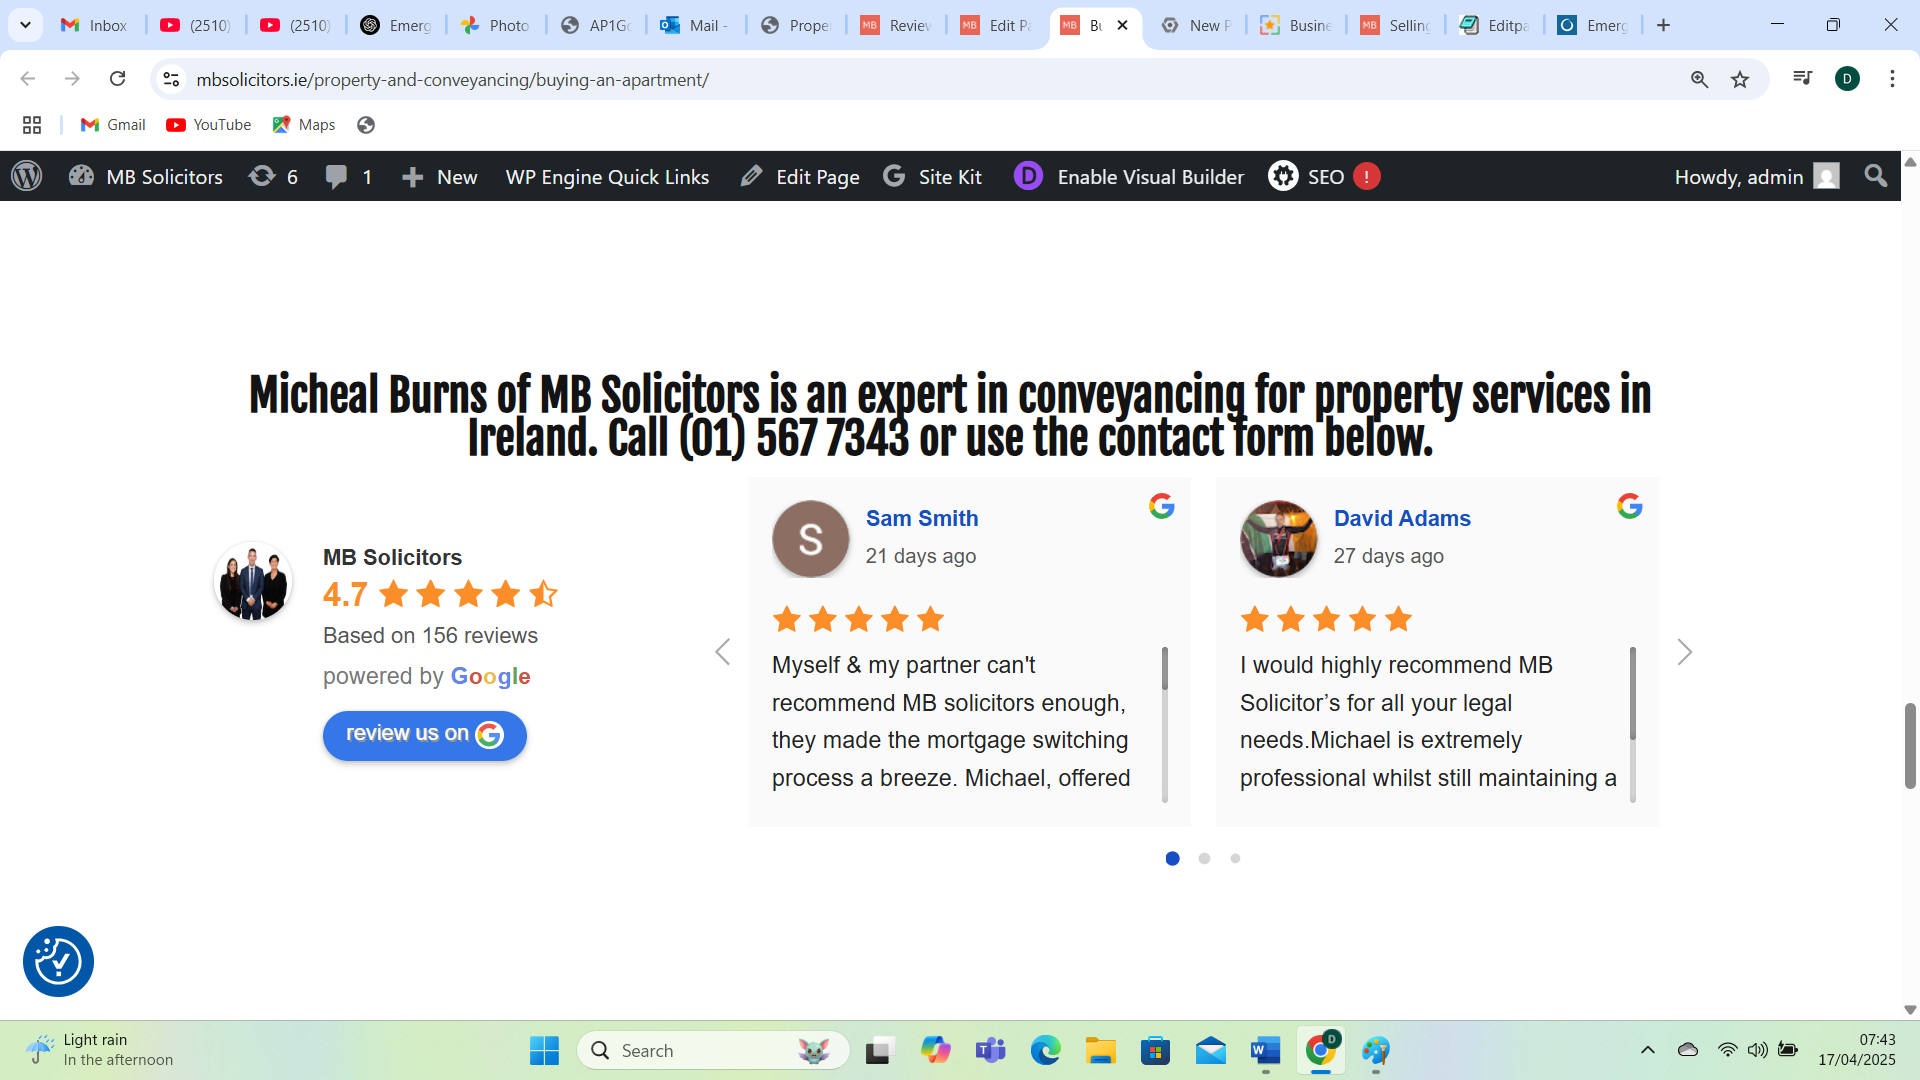Open the SEO menu in admin bar
Viewport: 1920px width, 1080px height.
point(1307,176)
